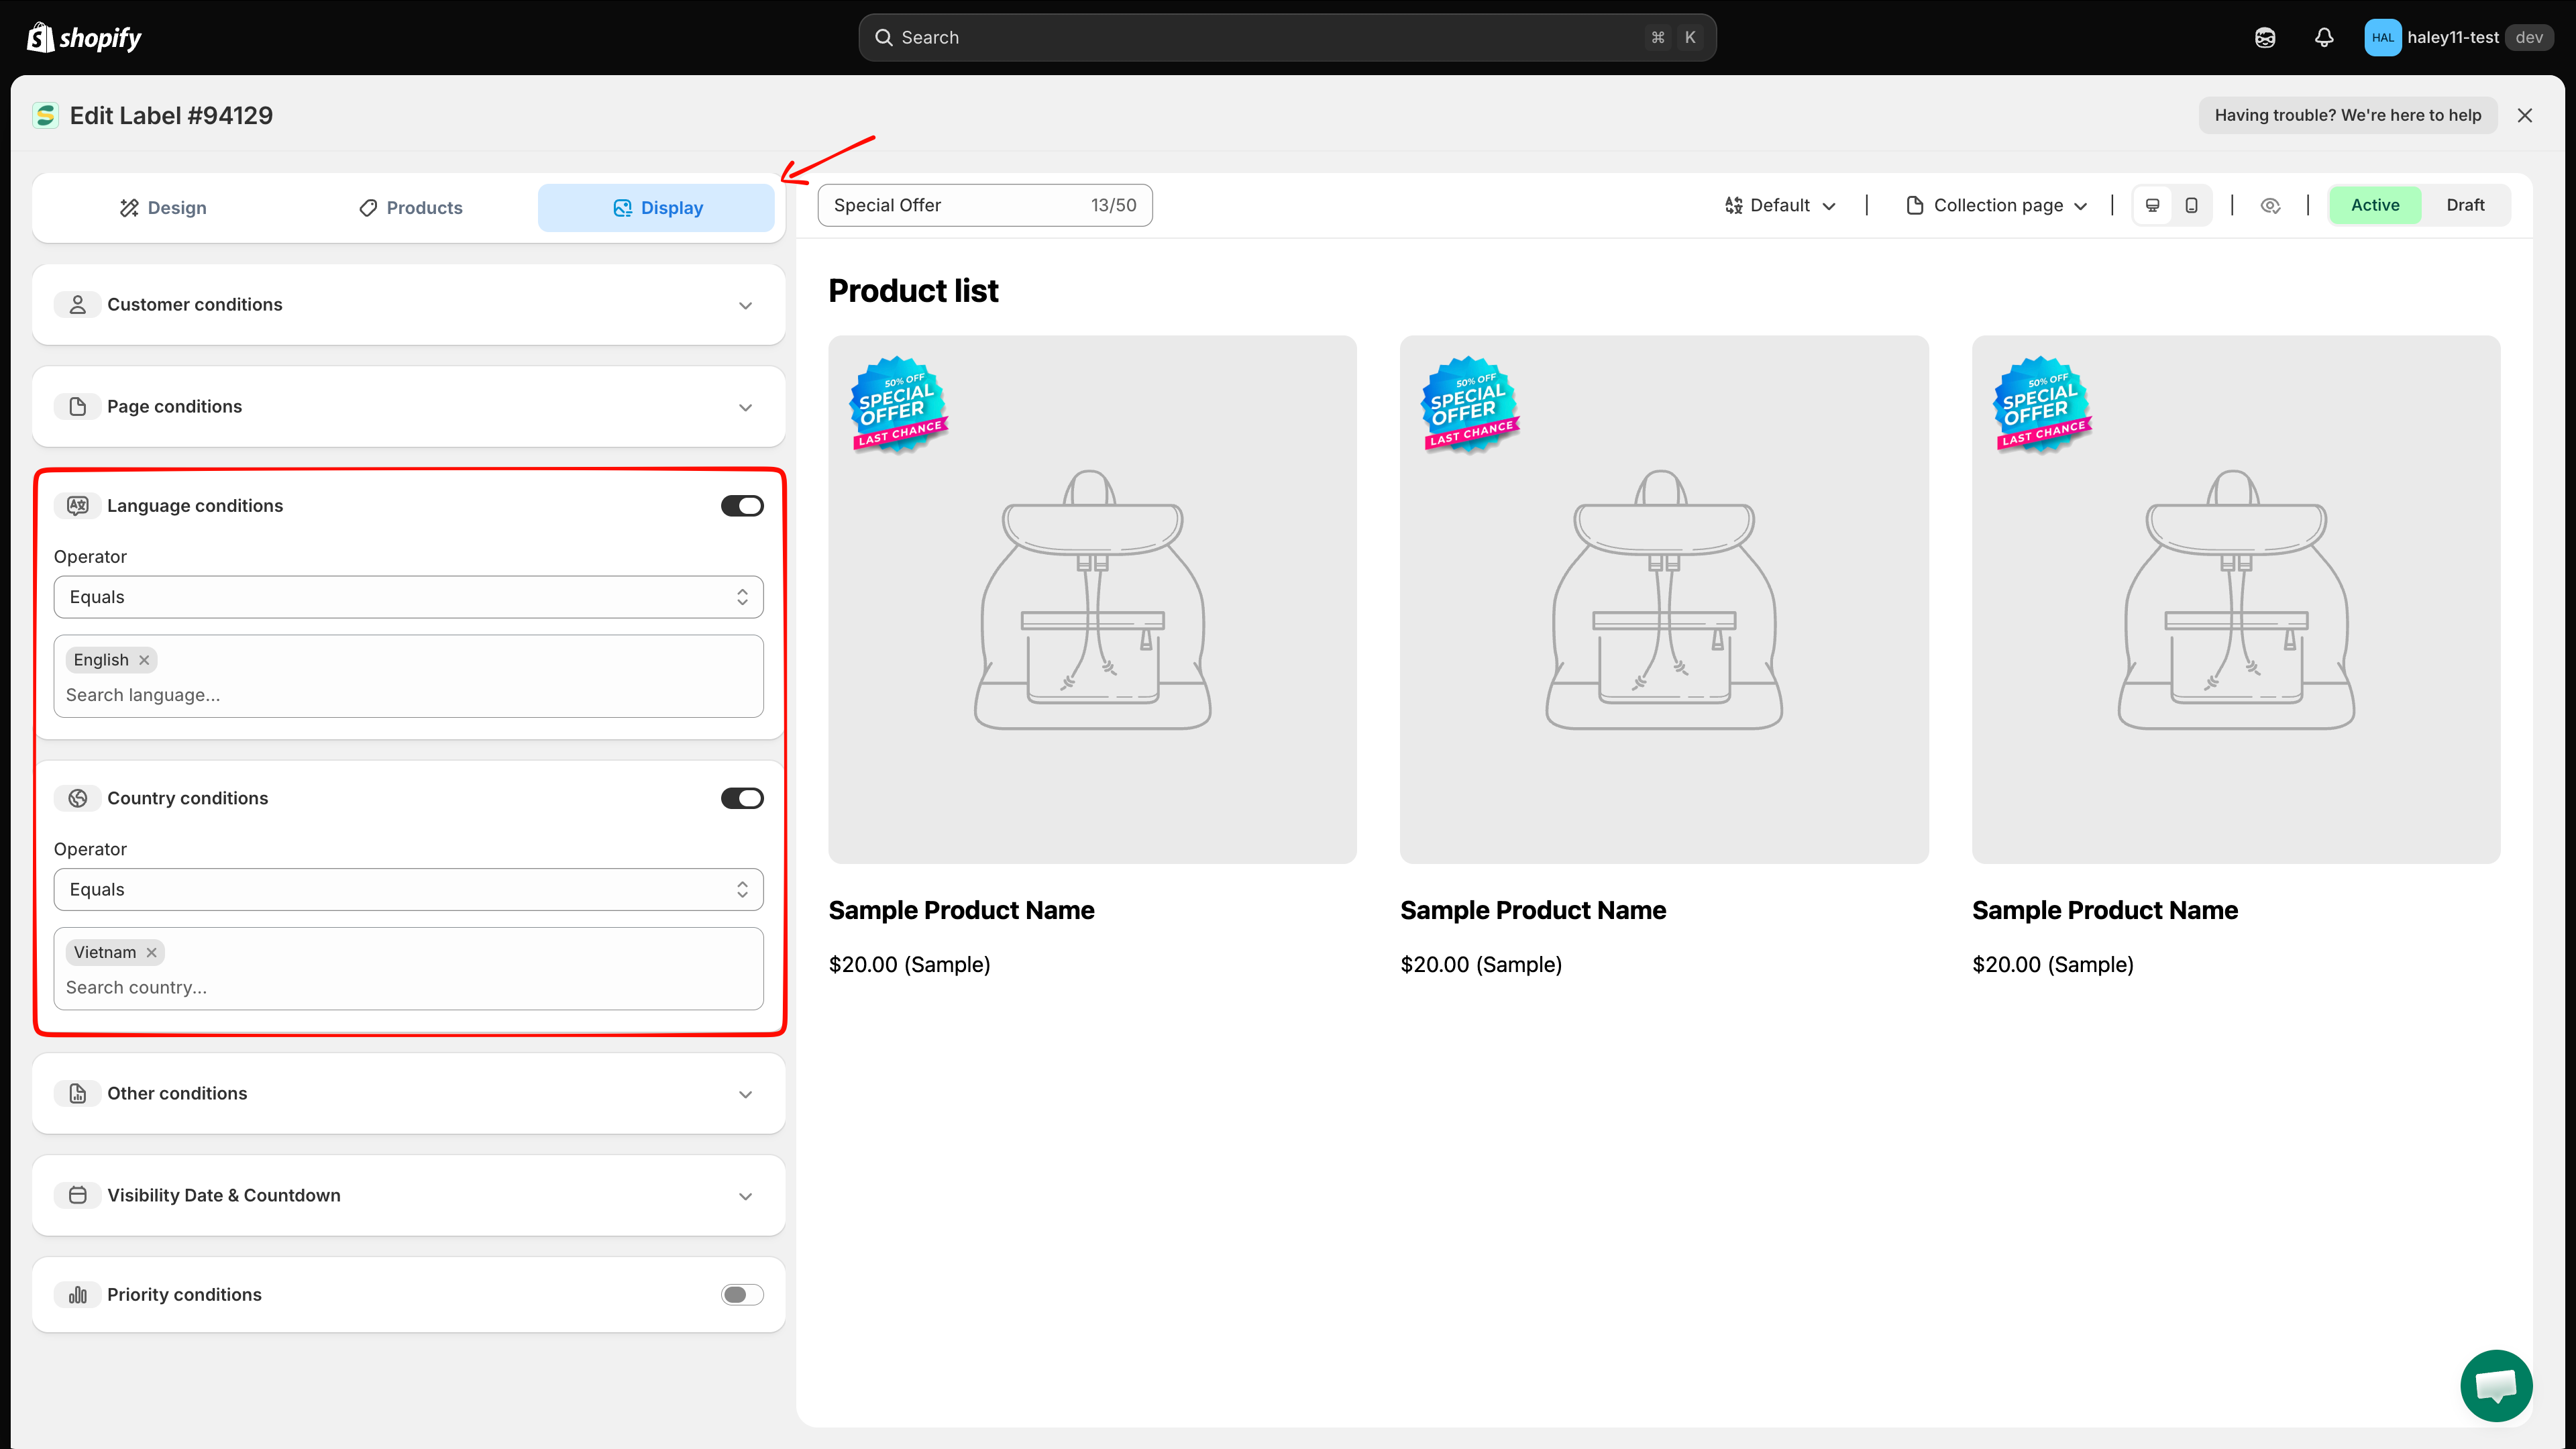This screenshot has height=1449, width=2576.
Task: Select the Display tab
Action: pyautogui.click(x=657, y=208)
